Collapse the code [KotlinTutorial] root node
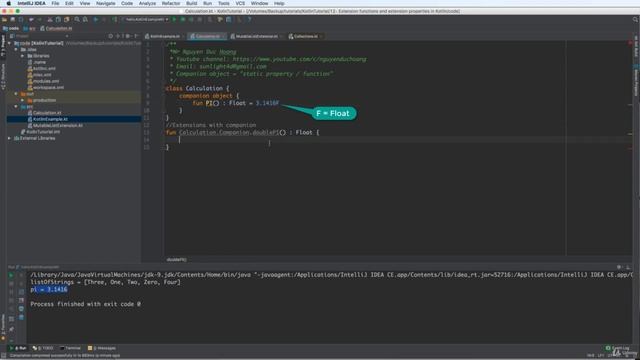This screenshot has width=640, height=360. coord(9,43)
